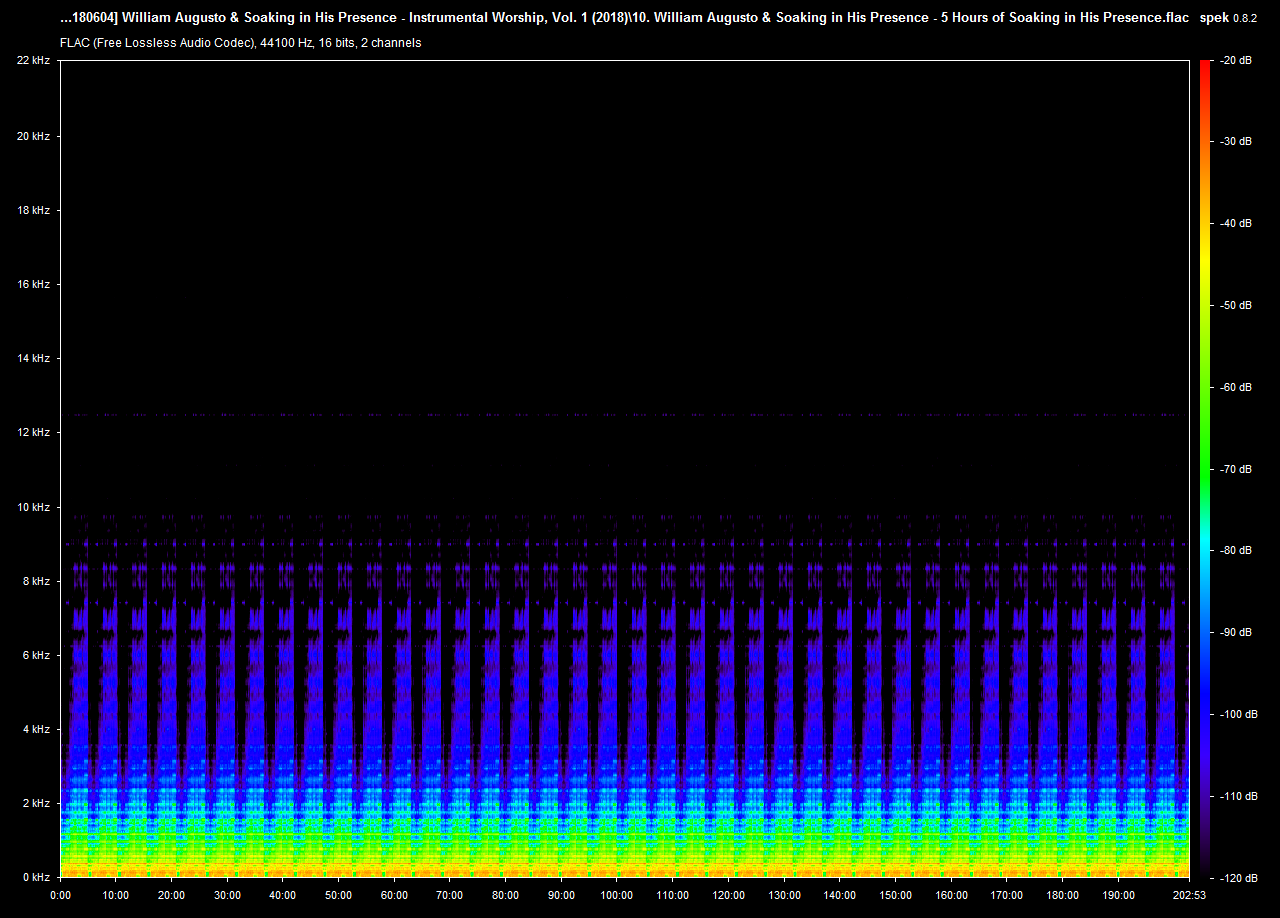Click the 10 kHz frequency label
The height and width of the screenshot is (918, 1280).
pyautogui.click(x=34, y=507)
